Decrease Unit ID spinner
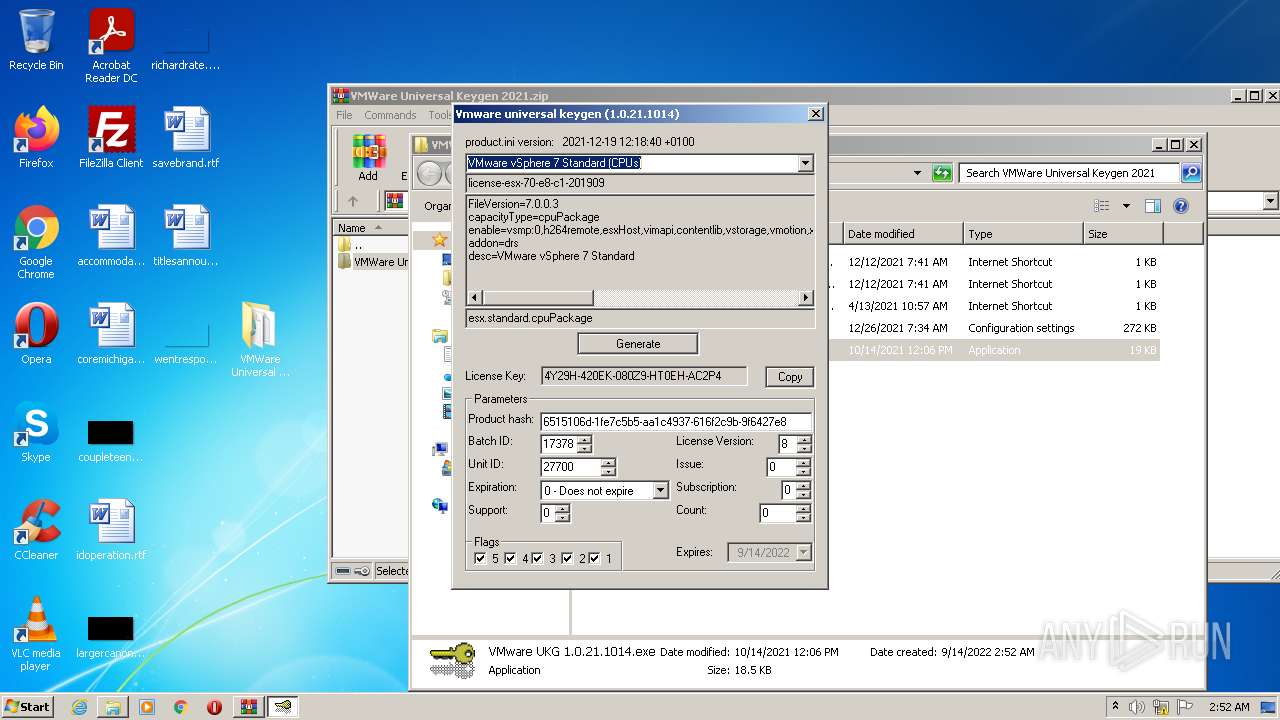1280x720 pixels. click(x=608, y=471)
